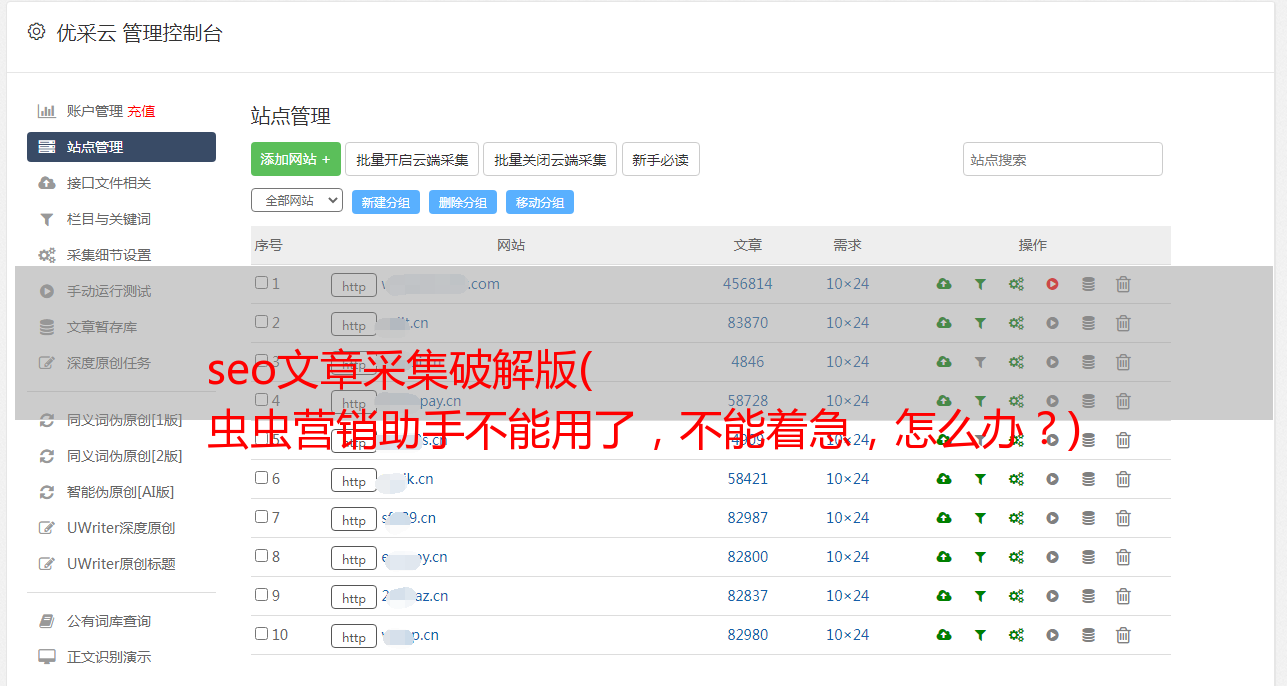Check the box next to number 9
Screen dimensions: 1287x686
261,595
